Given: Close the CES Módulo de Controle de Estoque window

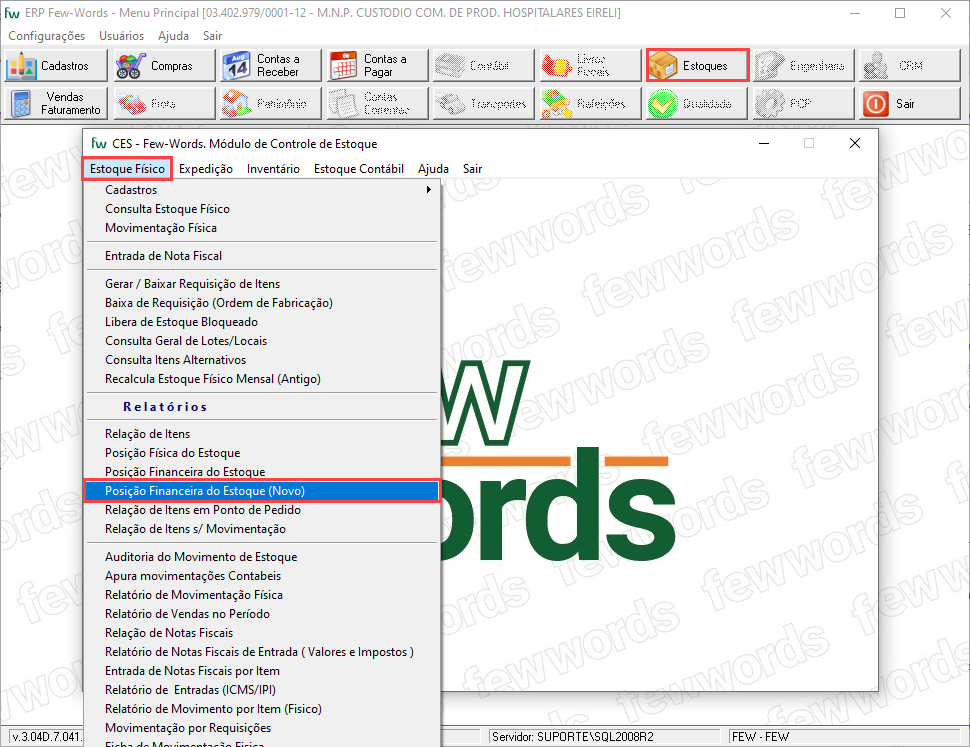Looking at the screenshot, I should click(x=855, y=143).
